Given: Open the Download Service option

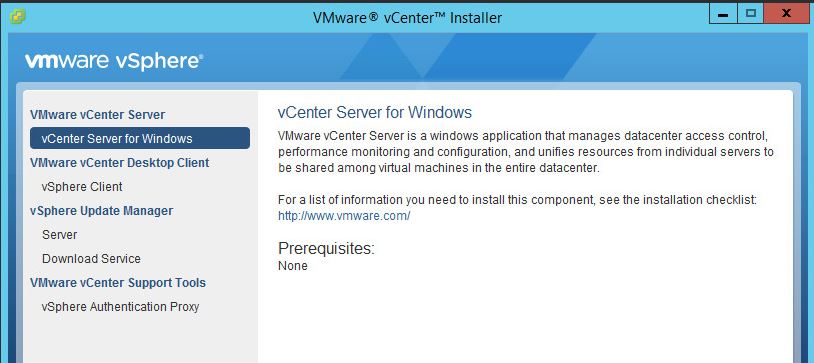Looking at the screenshot, I should 91,259.
